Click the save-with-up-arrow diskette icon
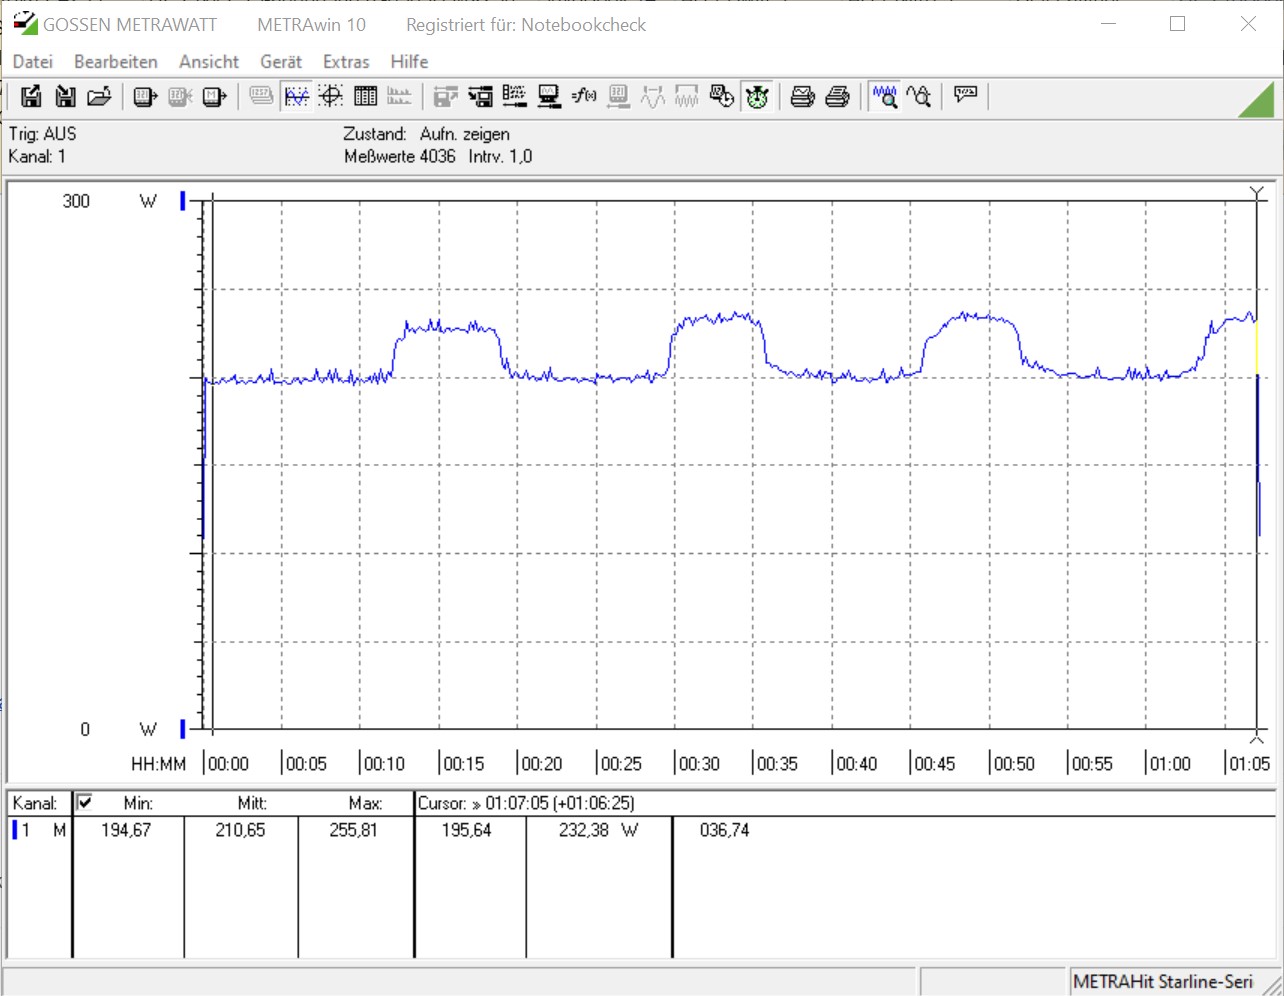 (31, 96)
